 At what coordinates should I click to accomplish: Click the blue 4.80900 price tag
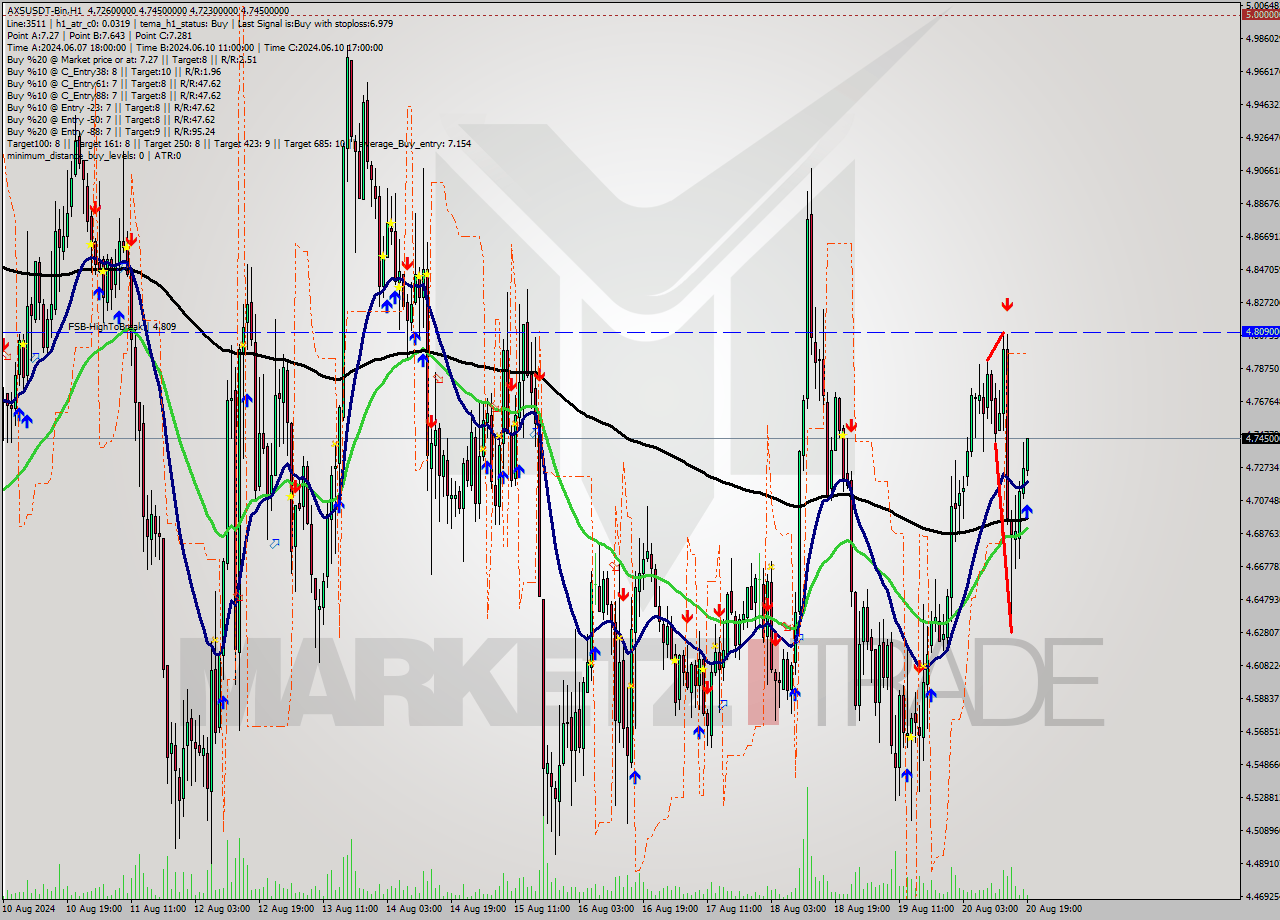click(1260, 332)
